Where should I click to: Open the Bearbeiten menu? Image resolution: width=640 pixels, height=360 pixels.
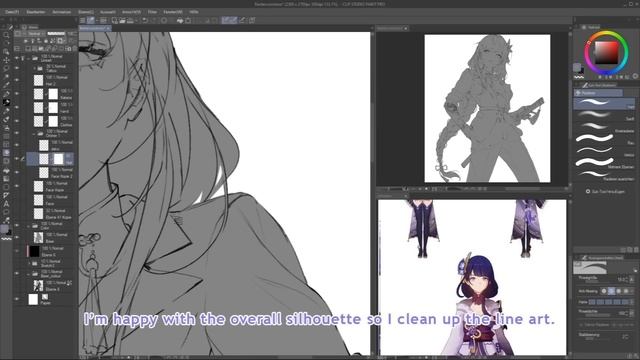(36, 12)
